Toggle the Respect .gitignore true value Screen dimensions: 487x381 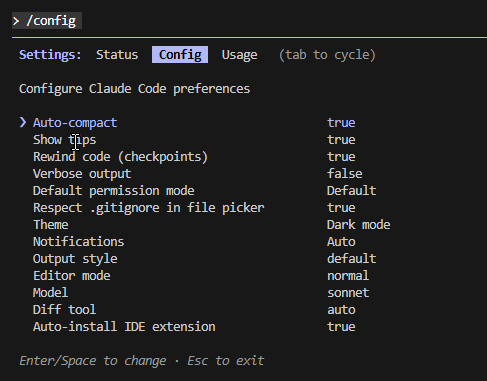[341, 208]
